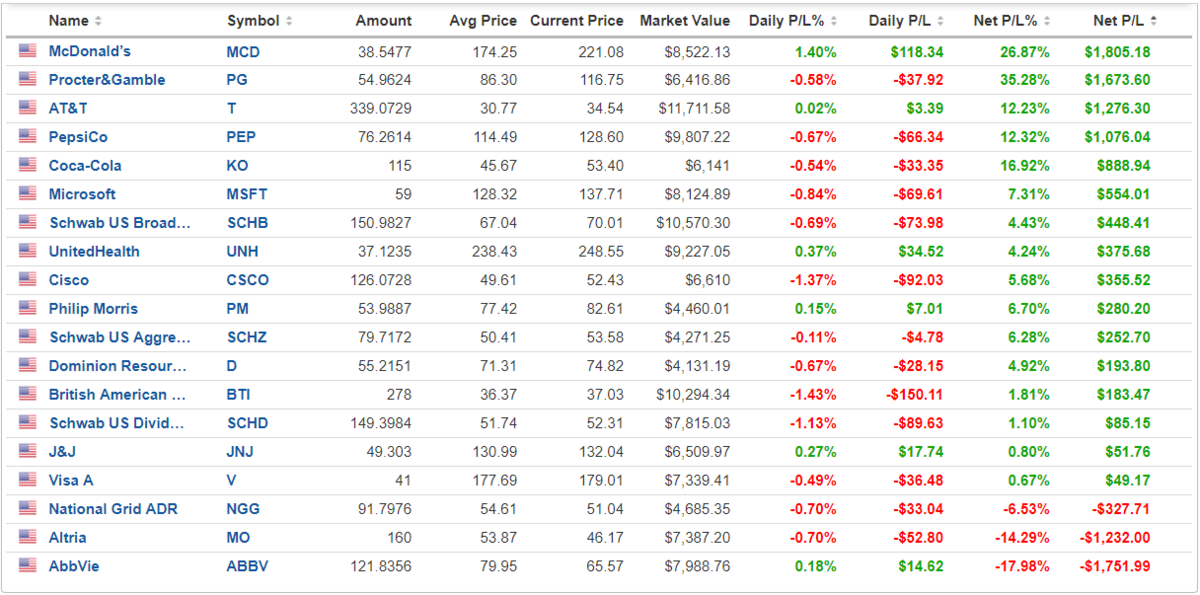The width and height of the screenshot is (1200, 595).
Task: Click the MCD ticker symbol
Action: 244,51
